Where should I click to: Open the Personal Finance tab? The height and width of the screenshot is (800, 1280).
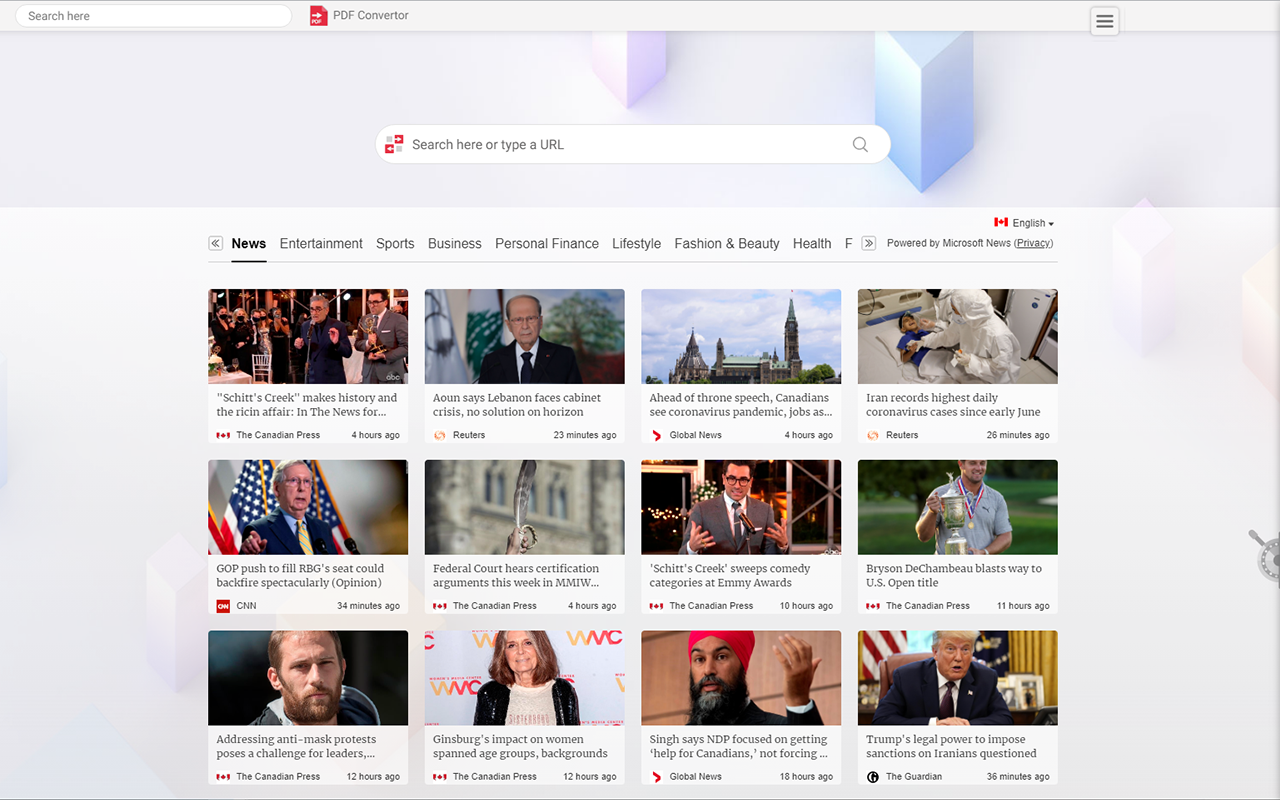pos(547,244)
